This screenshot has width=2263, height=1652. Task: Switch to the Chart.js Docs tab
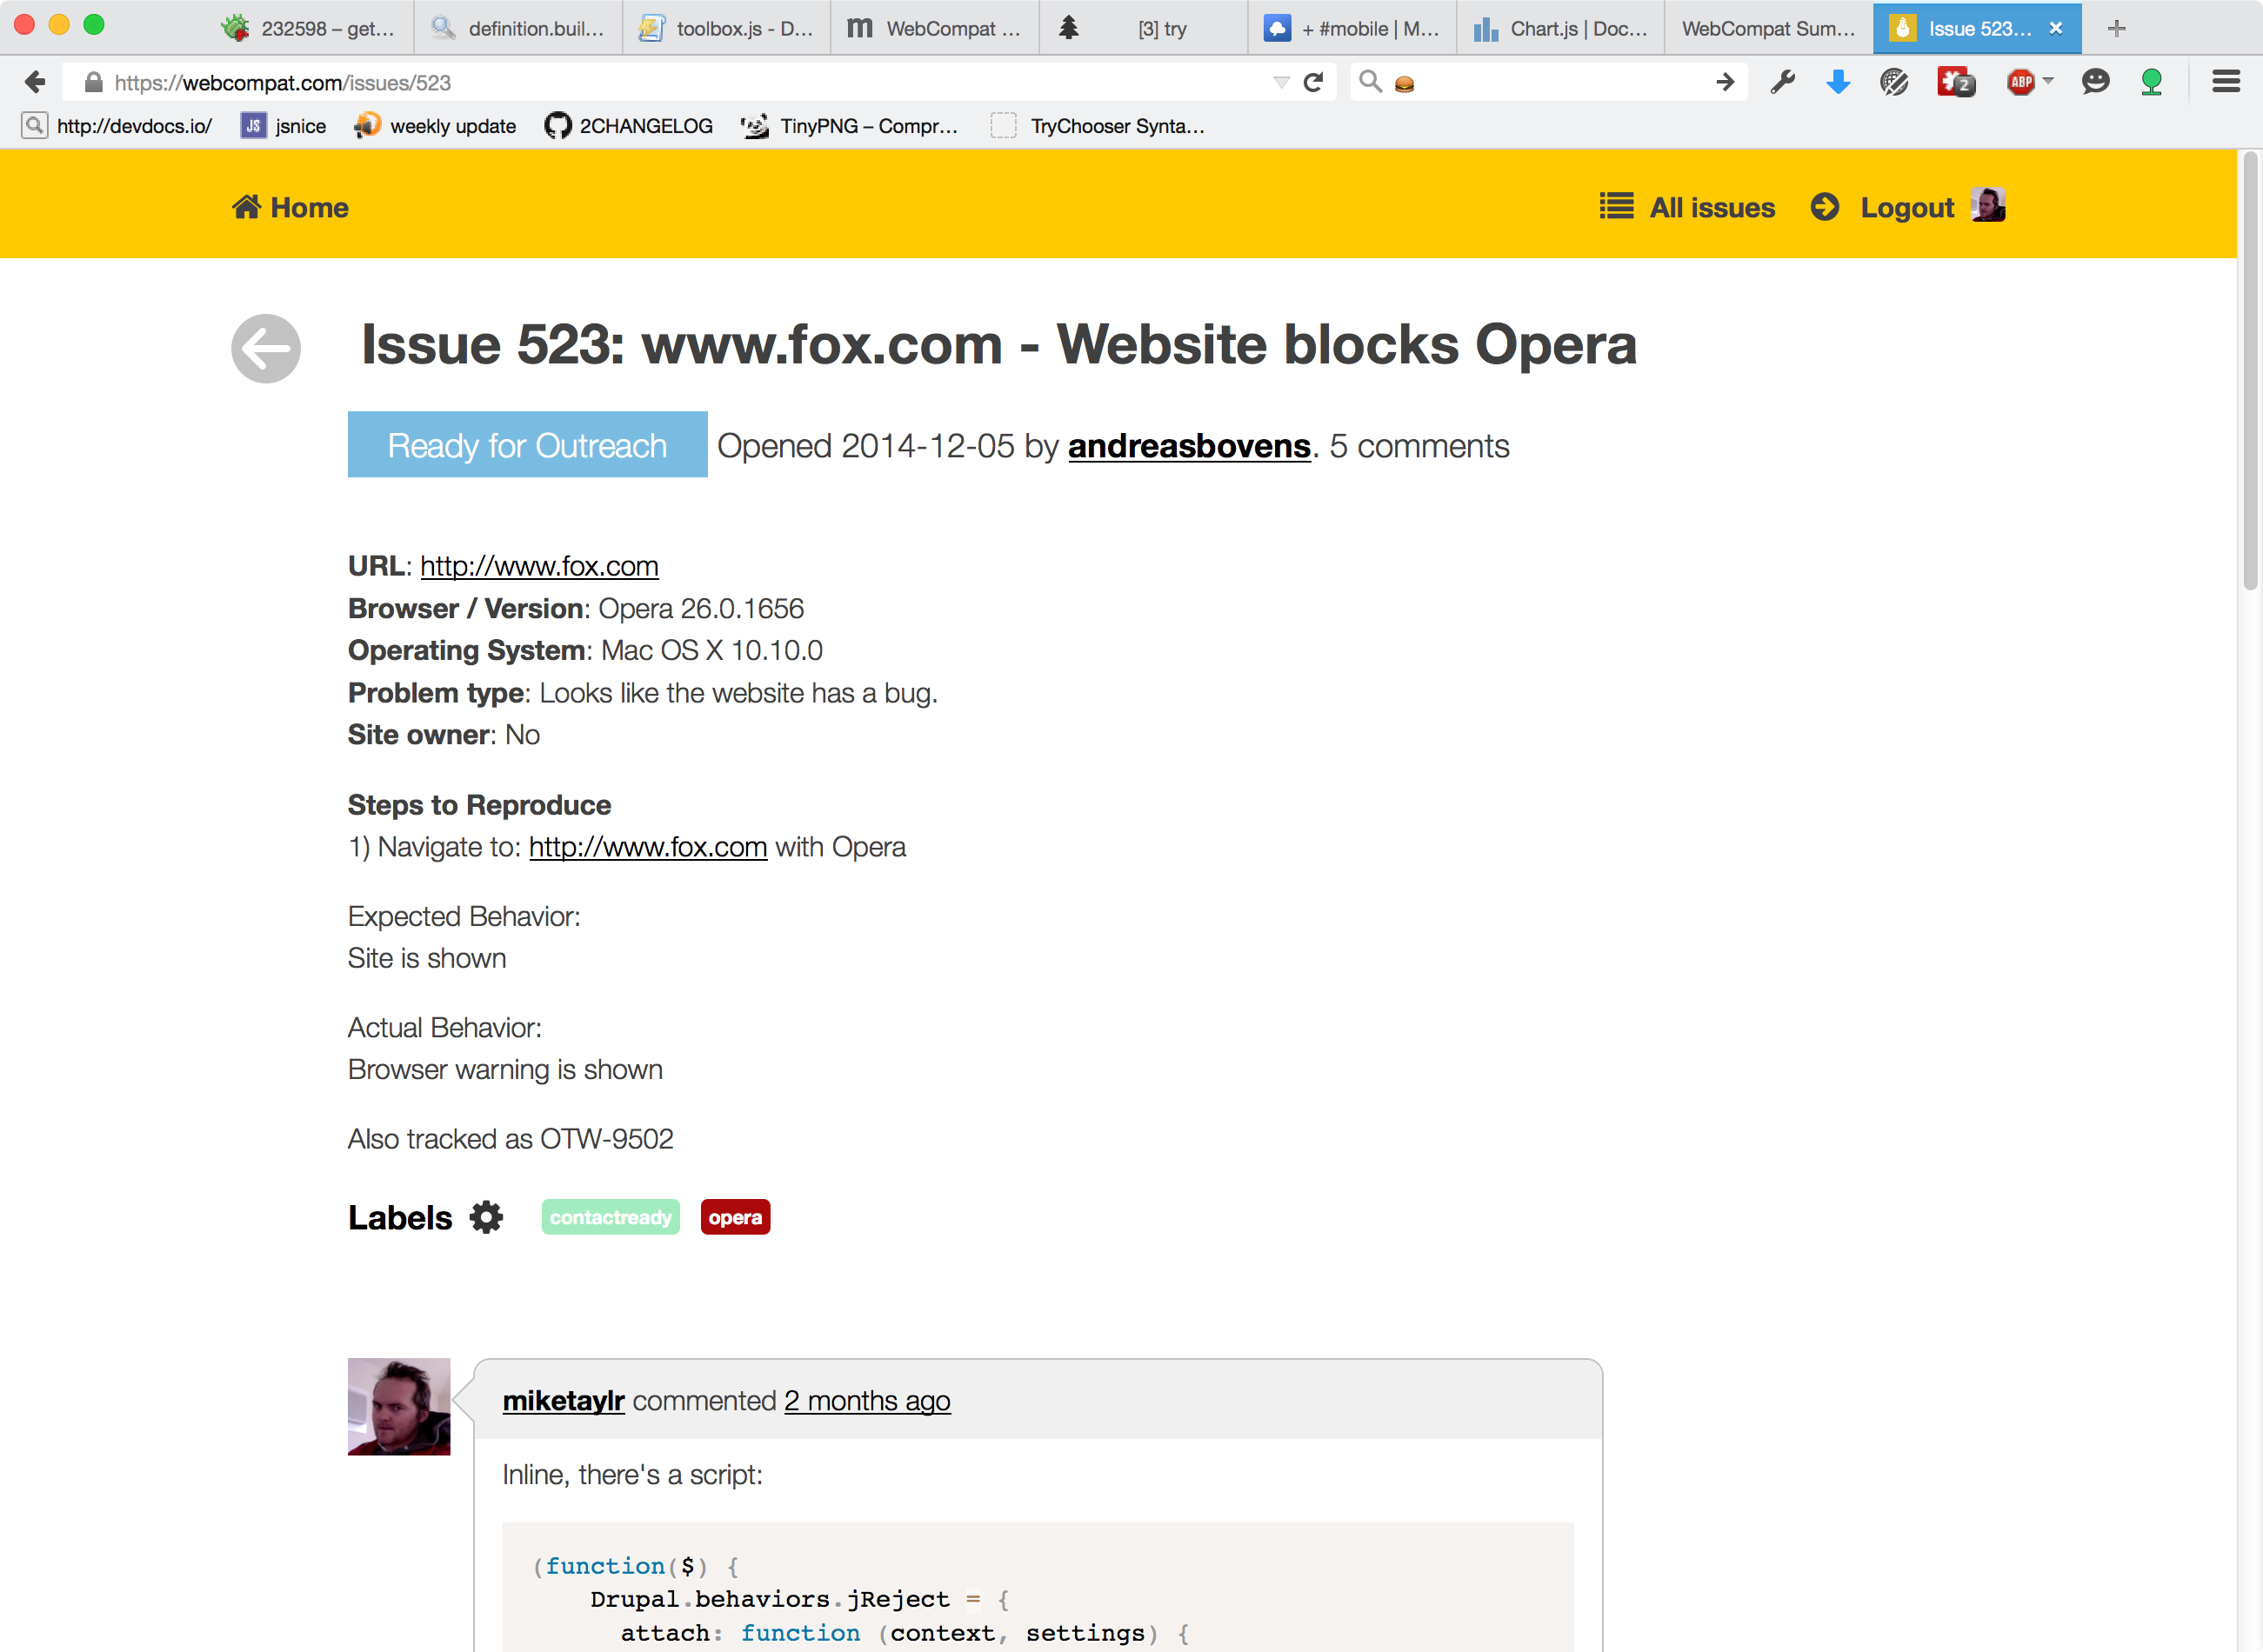click(1560, 28)
